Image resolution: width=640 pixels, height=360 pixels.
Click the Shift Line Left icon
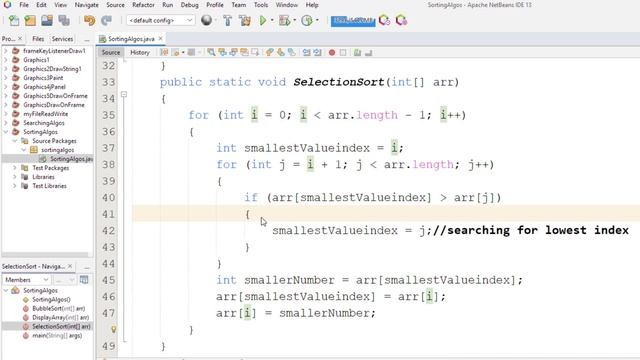click(306, 53)
